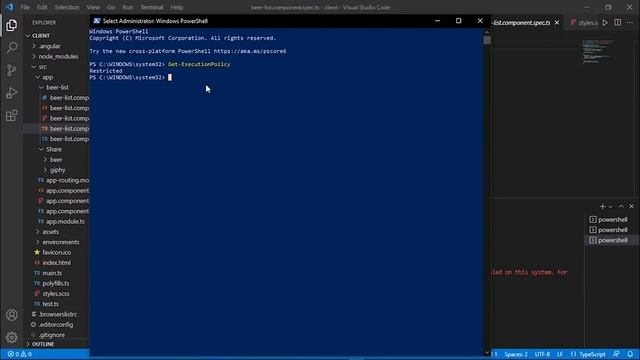Screen dimensions: 640x360
Task: Open the File menu
Action: coord(25,7)
